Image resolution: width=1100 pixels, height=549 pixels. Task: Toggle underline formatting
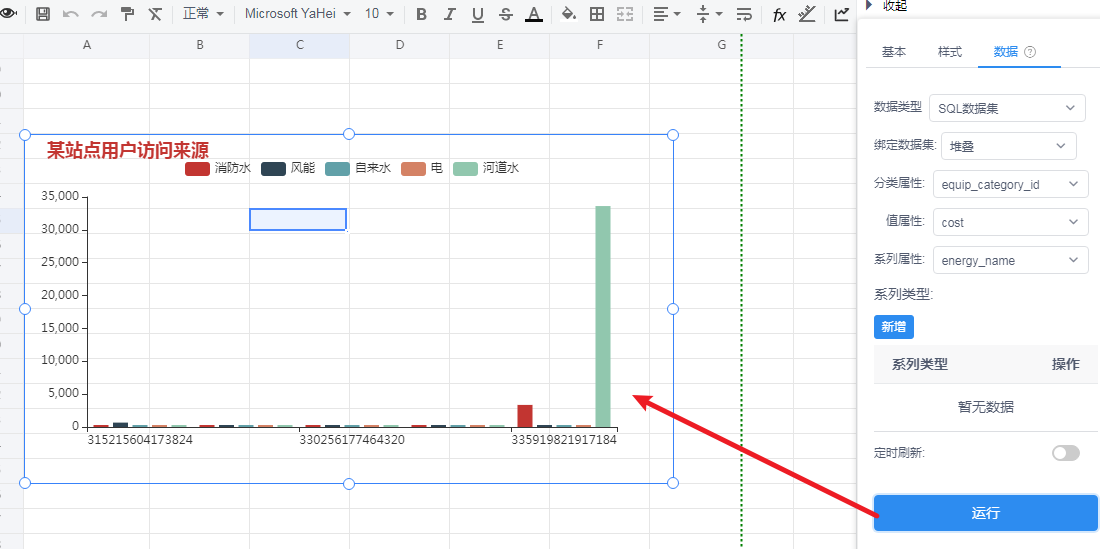click(x=478, y=14)
